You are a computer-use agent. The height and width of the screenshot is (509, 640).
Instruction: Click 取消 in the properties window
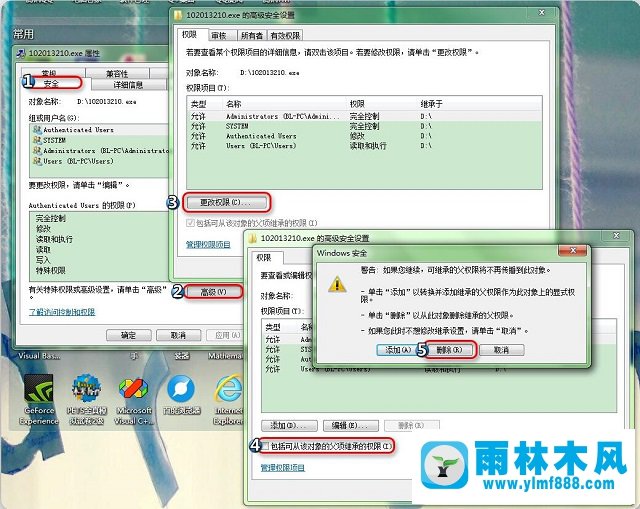point(178,335)
